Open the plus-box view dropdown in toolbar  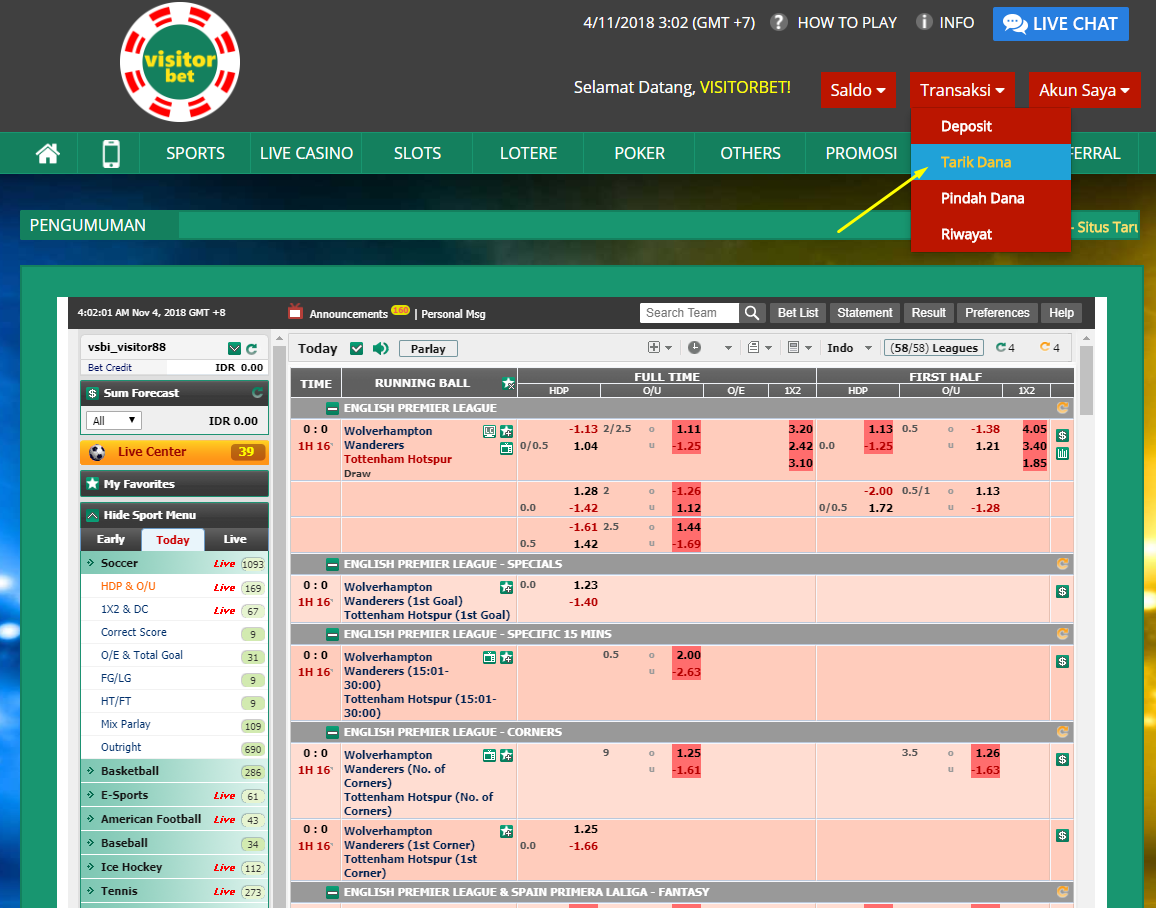click(x=660, y=348)
